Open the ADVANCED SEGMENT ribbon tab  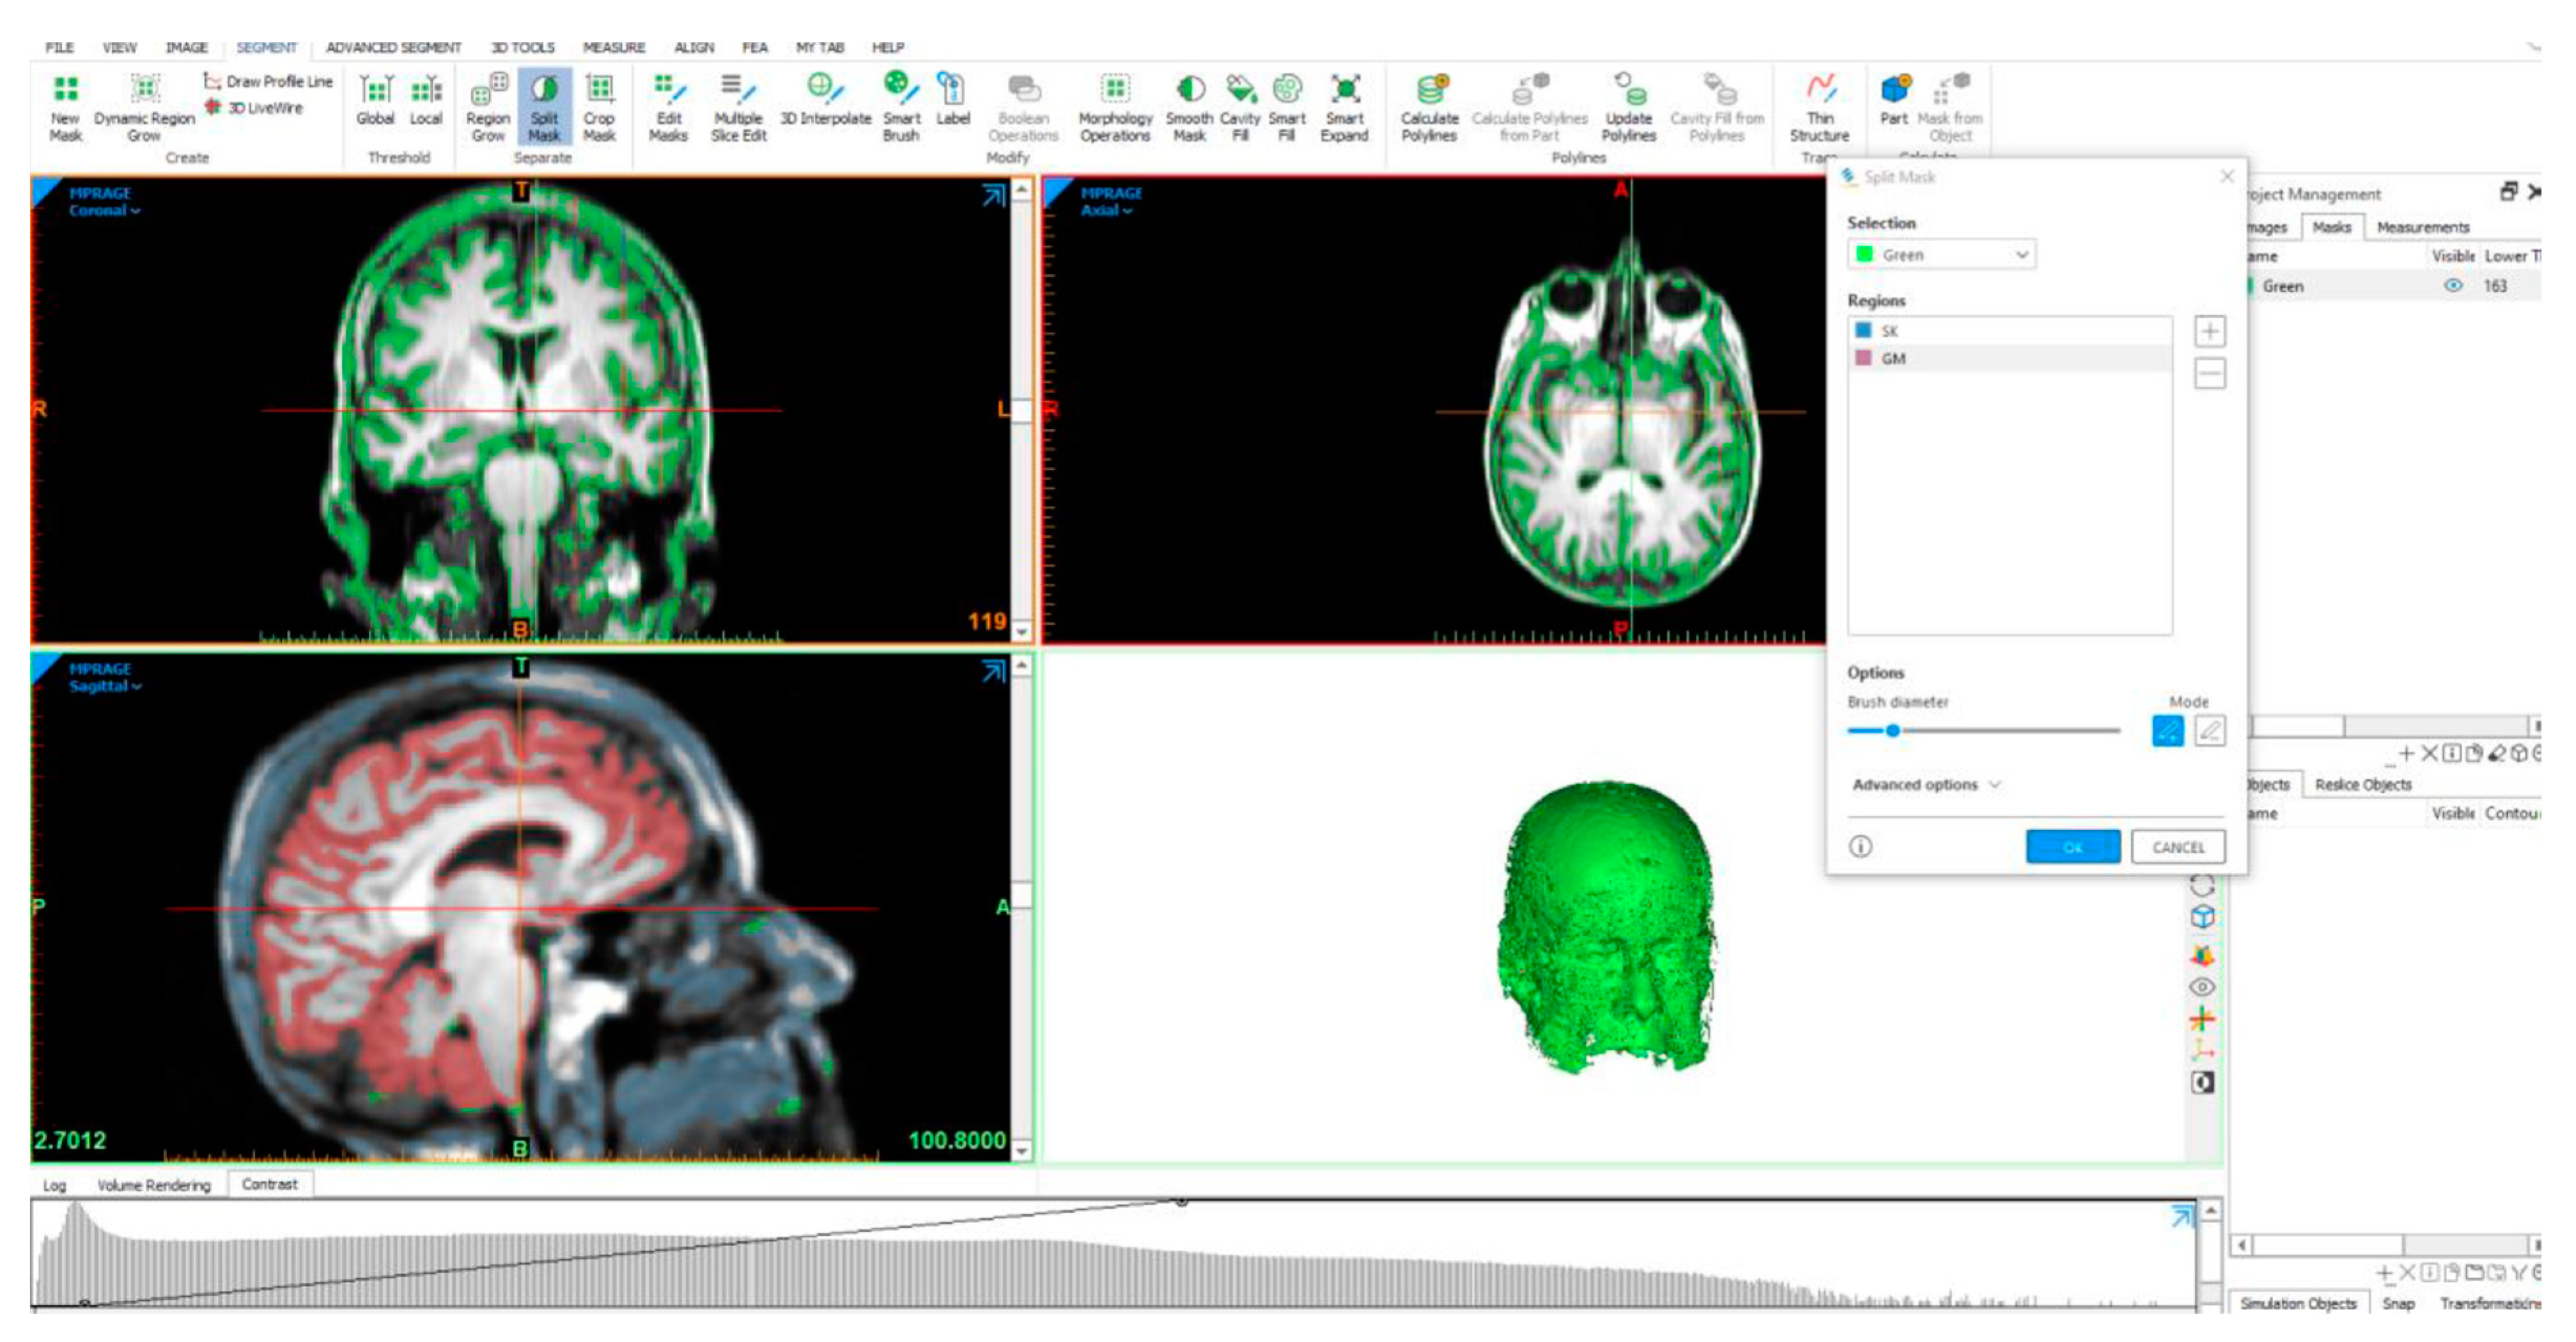(393, 47)
